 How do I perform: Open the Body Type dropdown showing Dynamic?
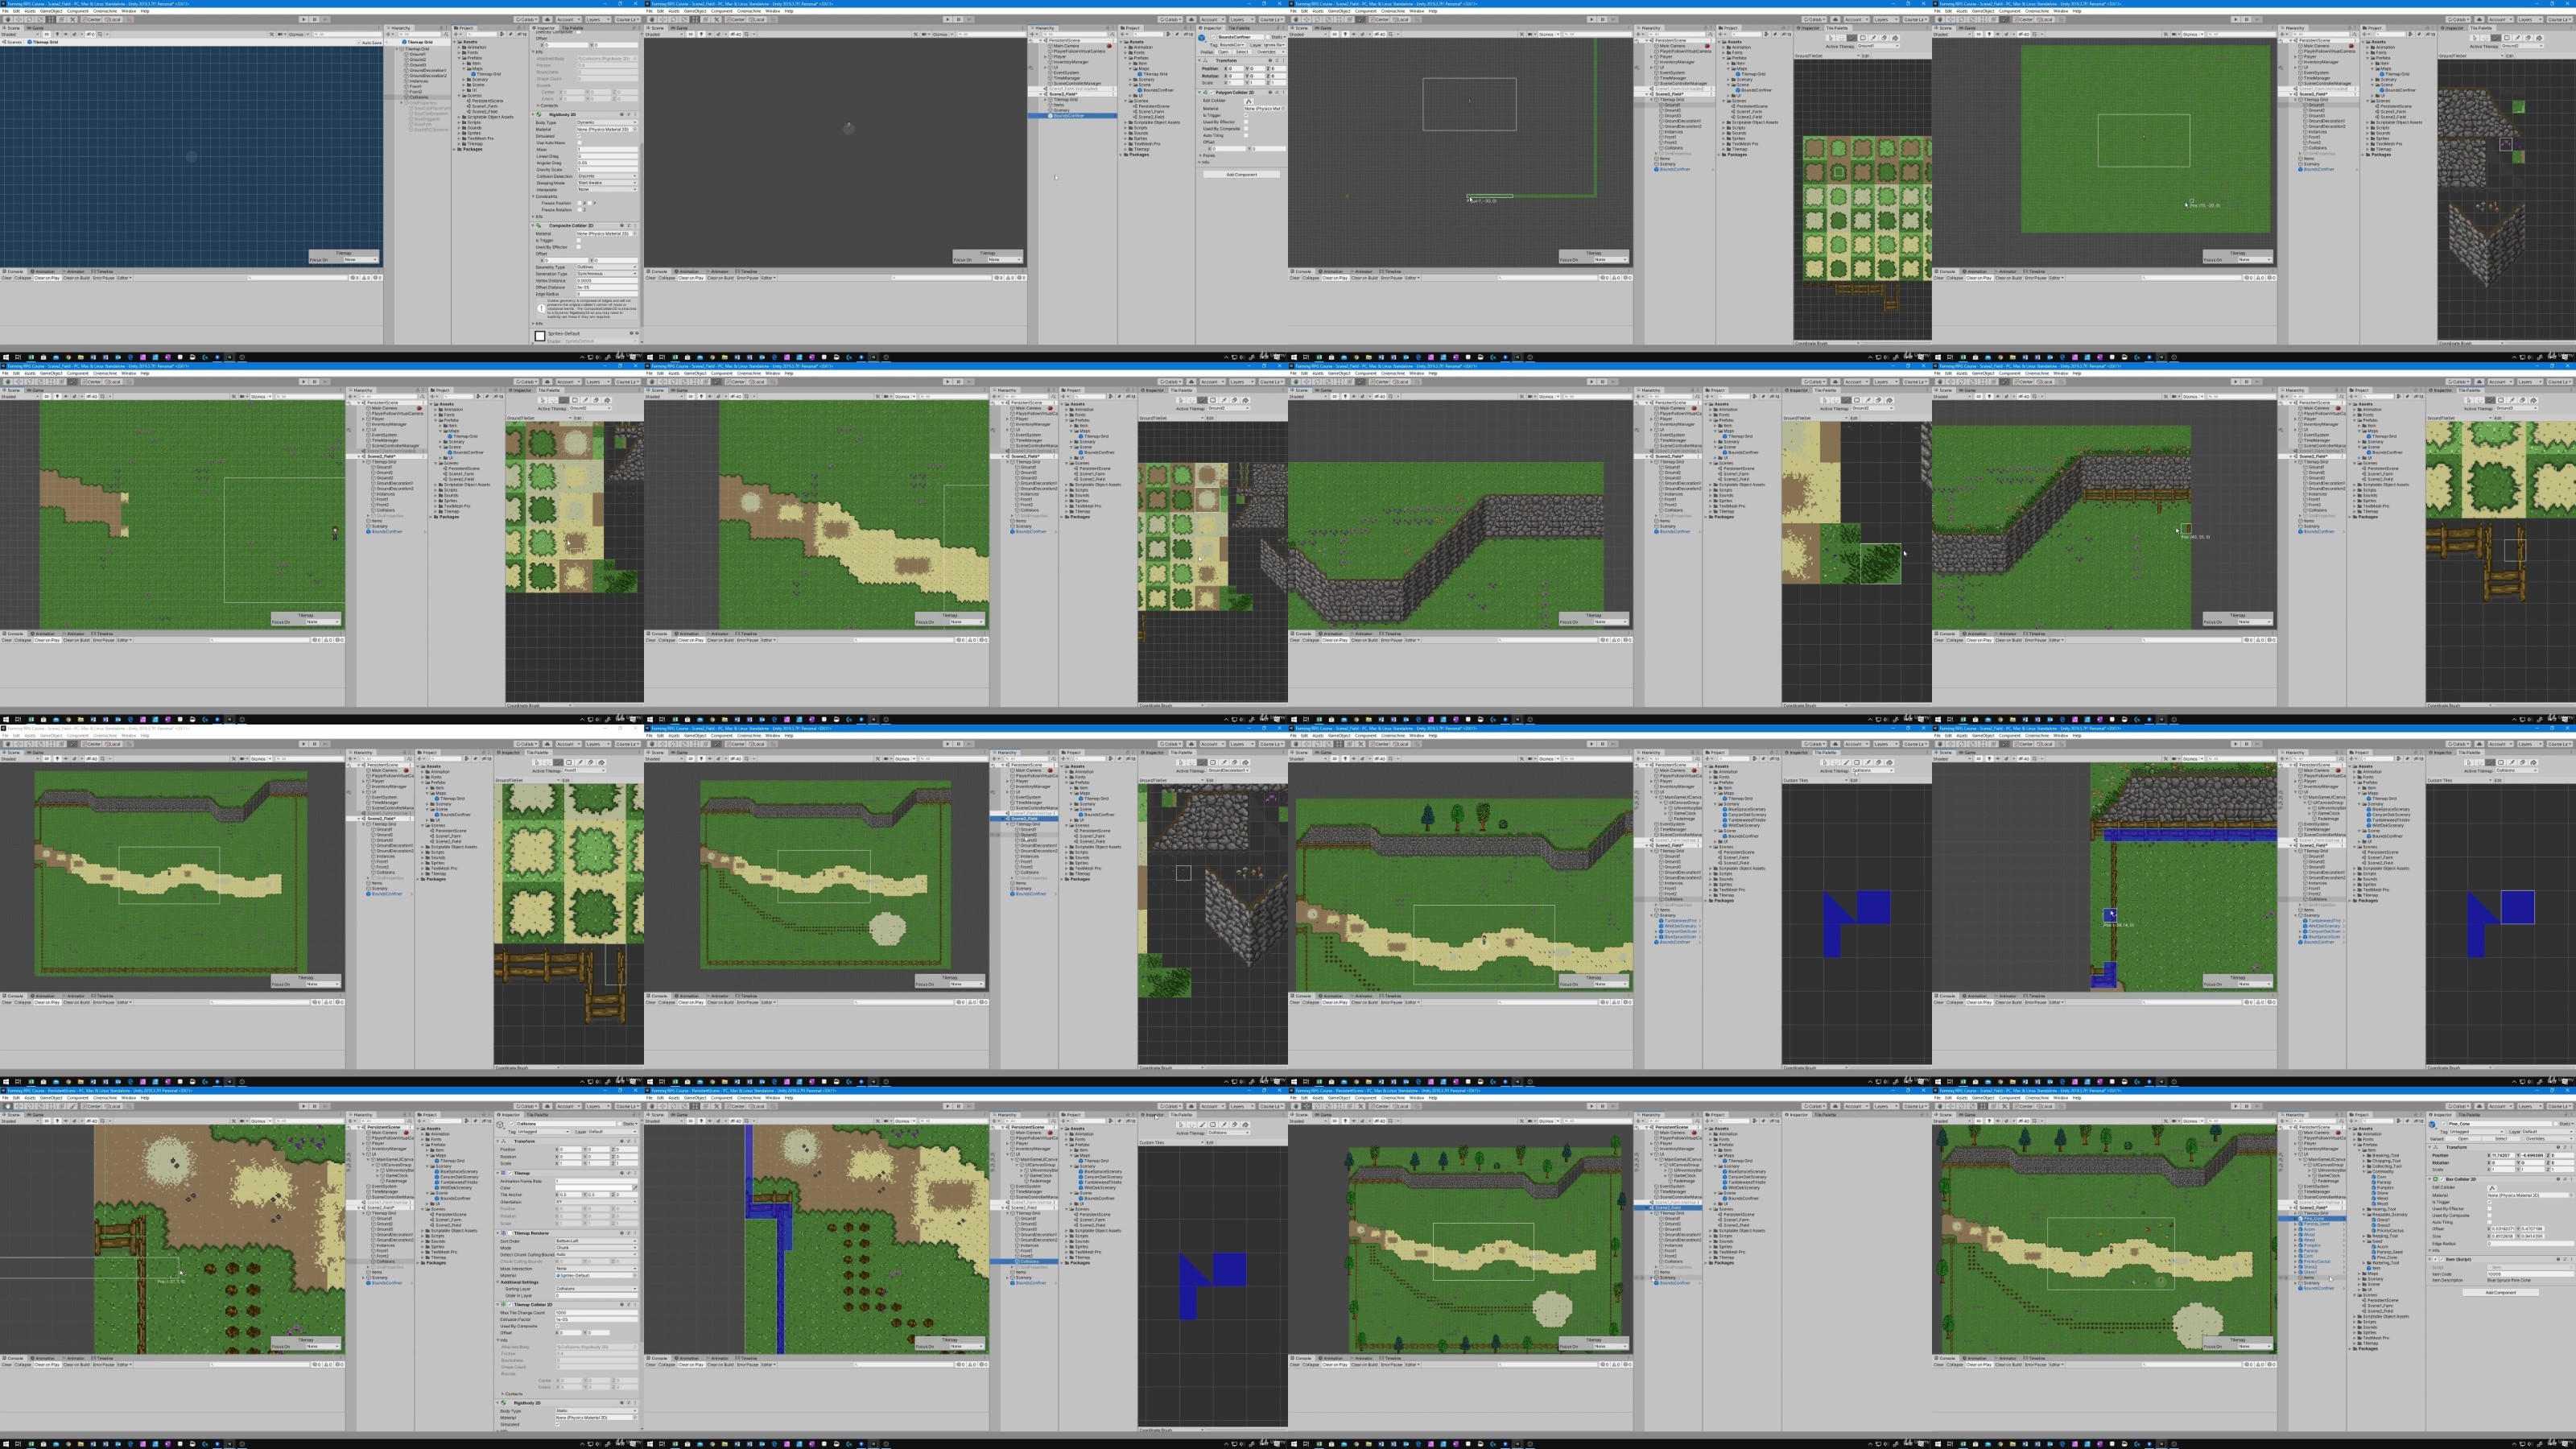click(x=606, y=122)
